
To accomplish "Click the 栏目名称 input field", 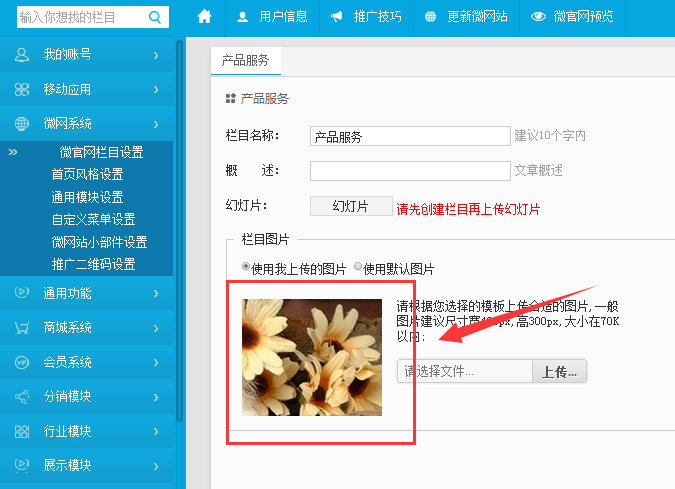I will coord(410,136).
